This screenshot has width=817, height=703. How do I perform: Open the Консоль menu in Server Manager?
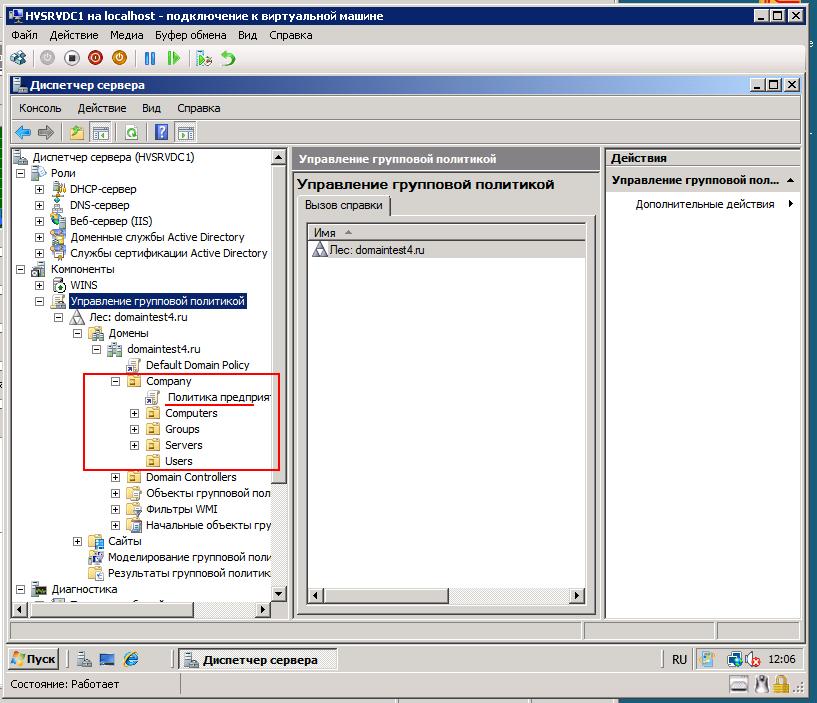[40, 108]
